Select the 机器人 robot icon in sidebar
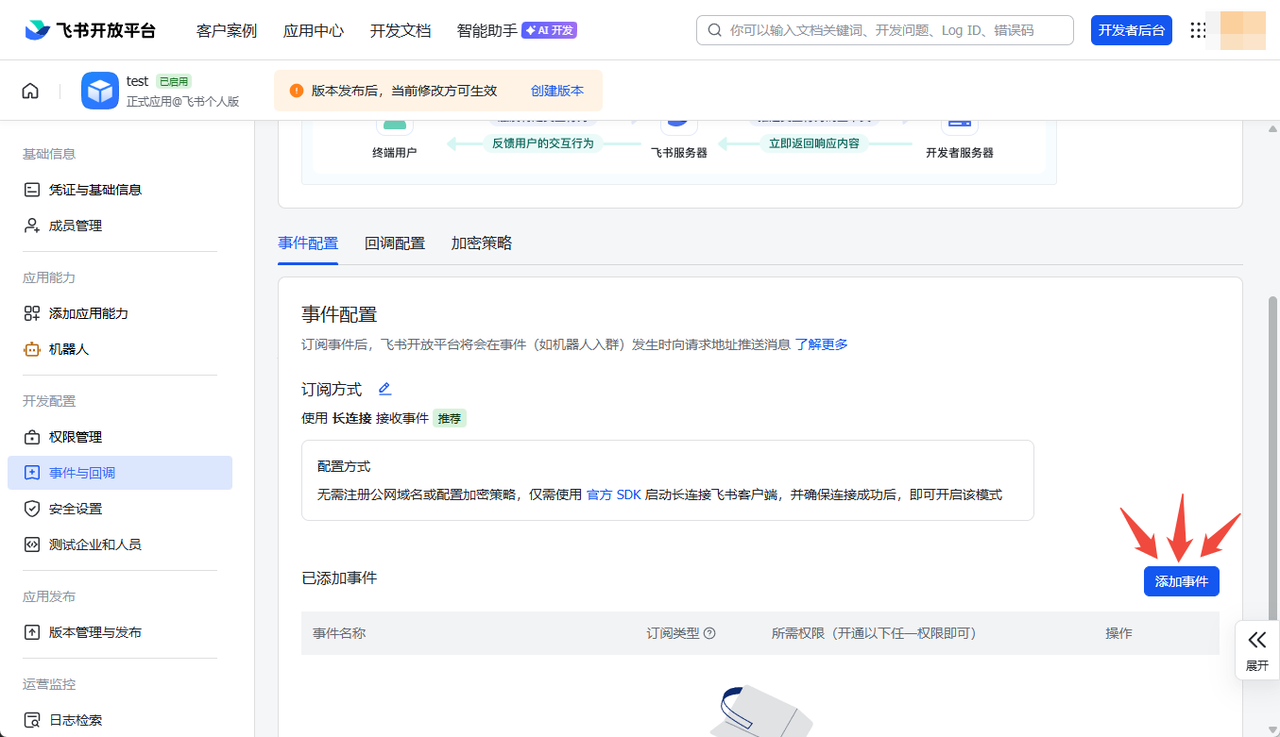The width and height of the screenshot is (1280, 737). tap(34, 348)
